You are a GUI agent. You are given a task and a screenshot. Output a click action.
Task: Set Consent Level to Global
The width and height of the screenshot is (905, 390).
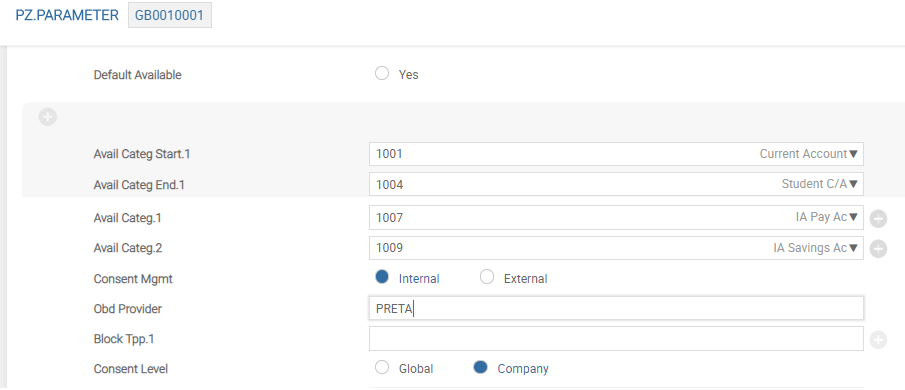pos(382,367)
